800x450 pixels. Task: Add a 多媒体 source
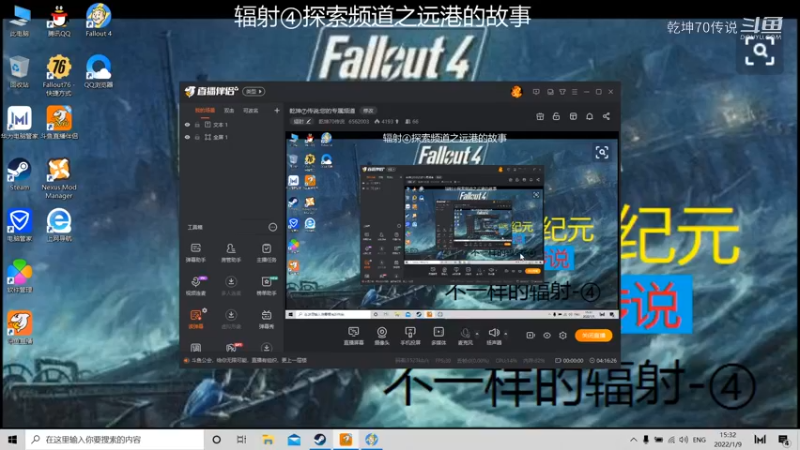(438, 336)
